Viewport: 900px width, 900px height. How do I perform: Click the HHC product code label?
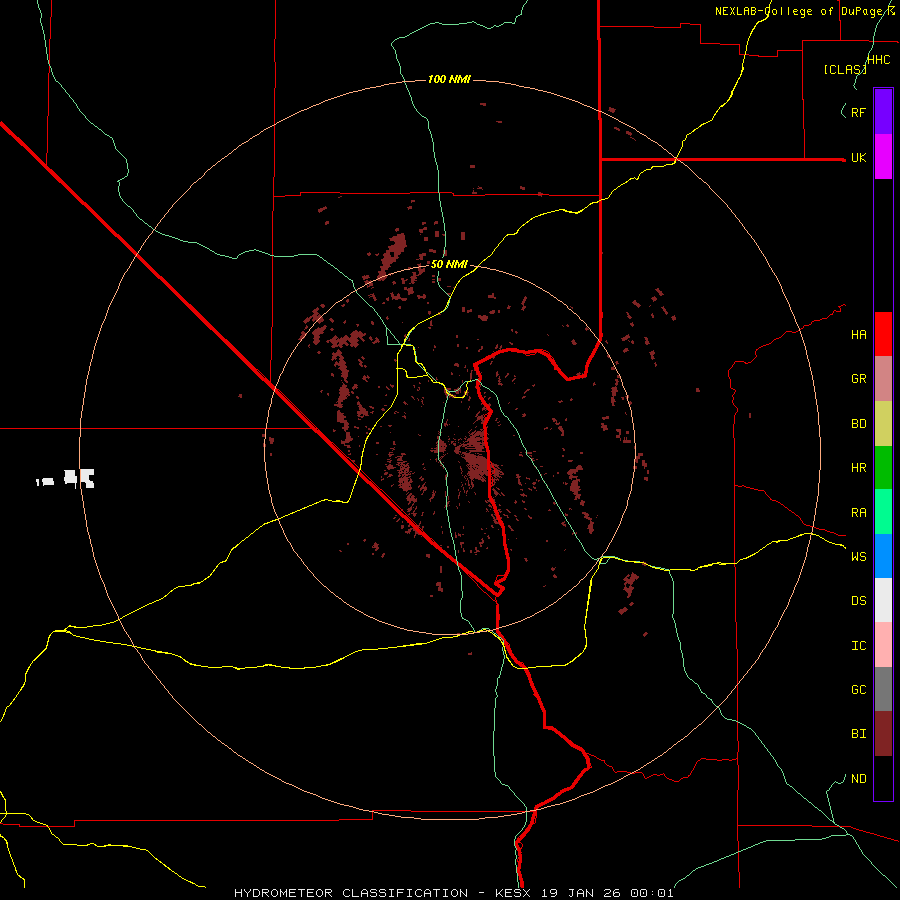(878, 60)
